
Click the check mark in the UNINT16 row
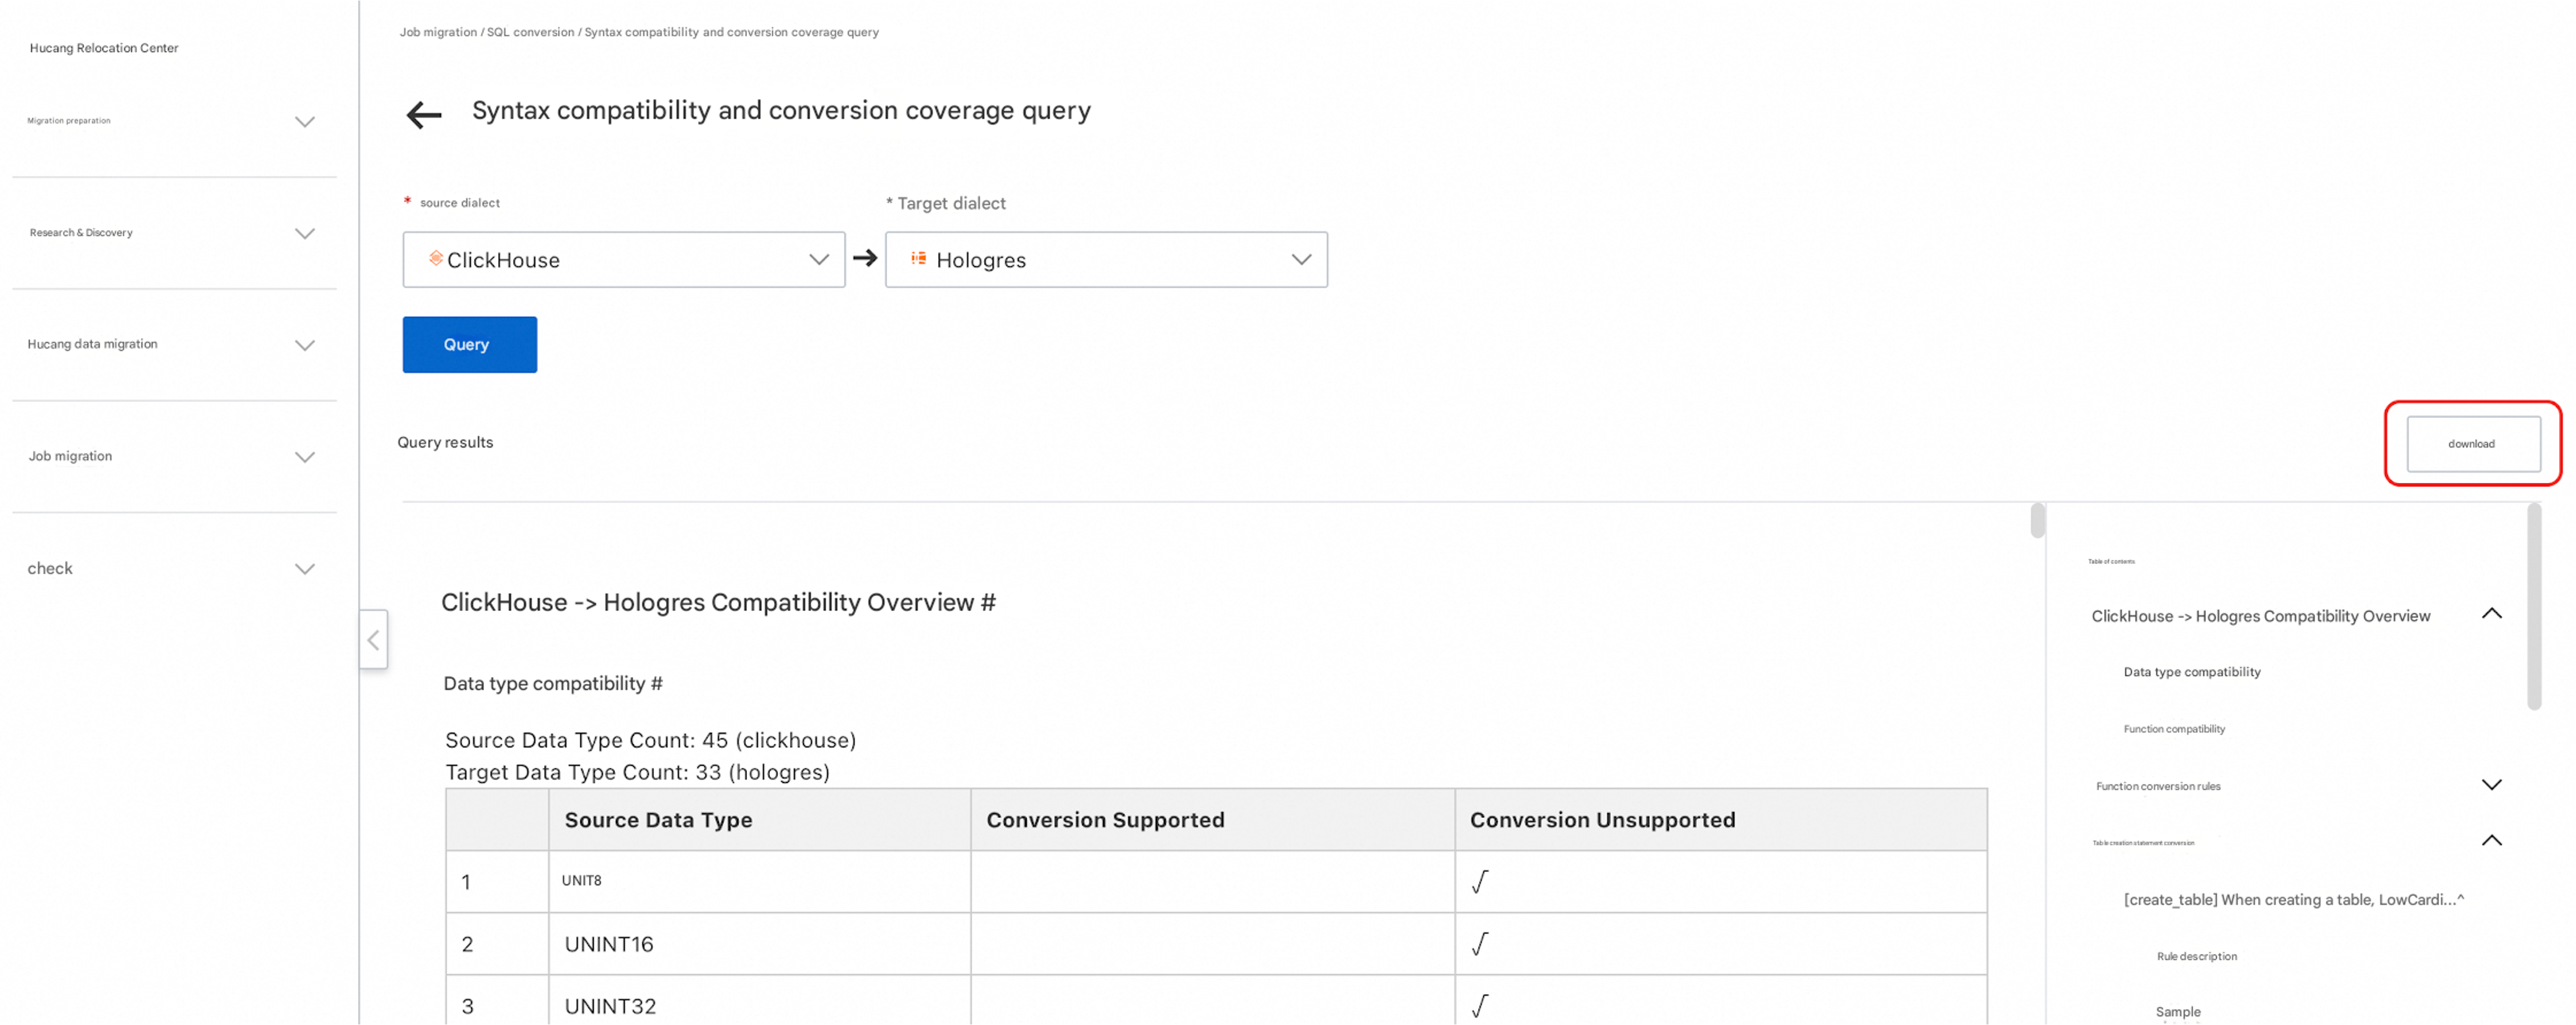pos(1480,944)
